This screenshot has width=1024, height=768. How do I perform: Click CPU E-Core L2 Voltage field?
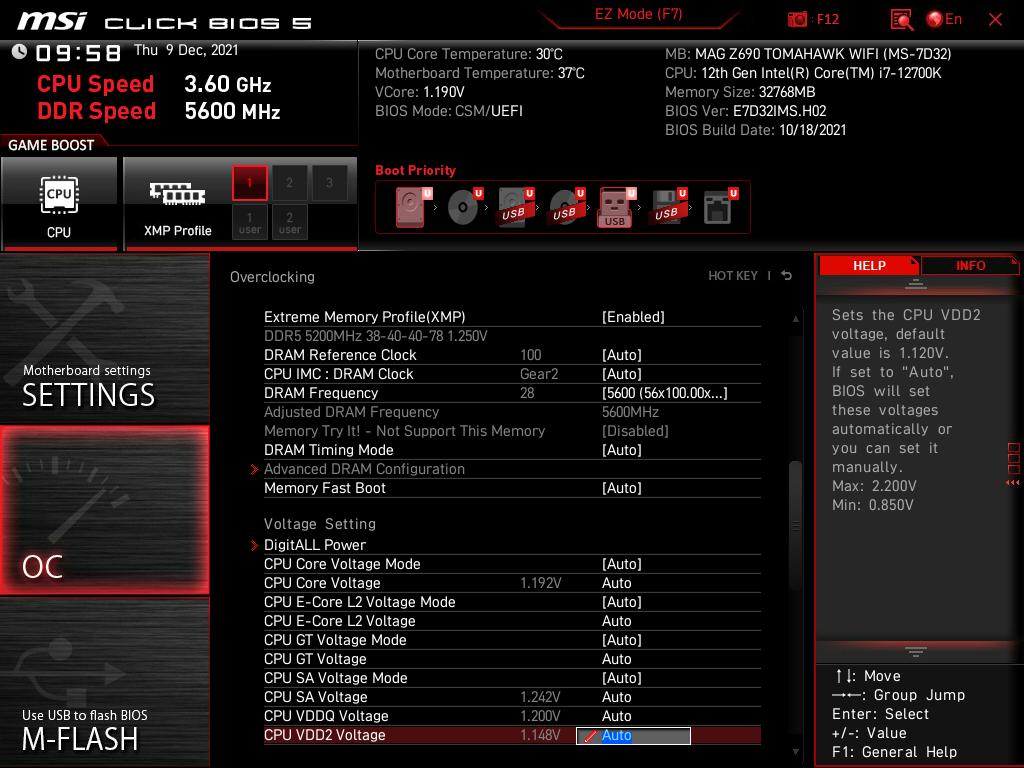pyautogui.click(x=616, y=620)
